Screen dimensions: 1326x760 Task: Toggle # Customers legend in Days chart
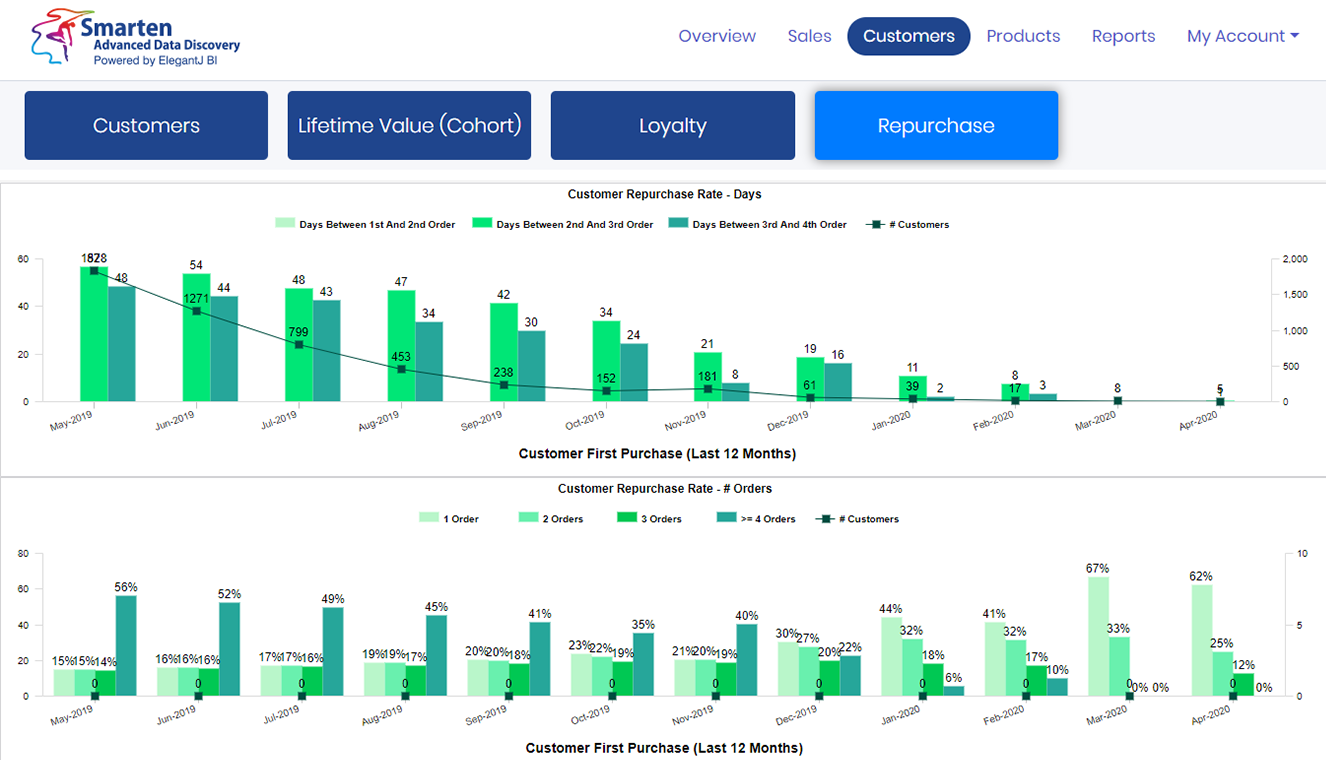(907, 225)
